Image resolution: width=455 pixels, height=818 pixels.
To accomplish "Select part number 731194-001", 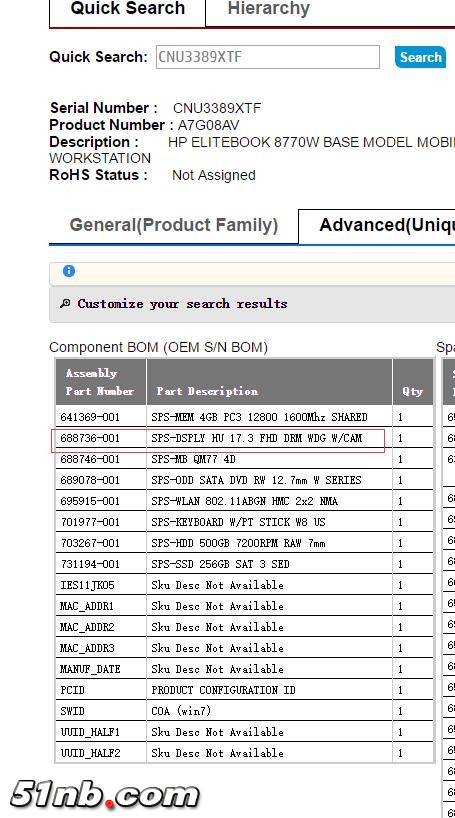I will [90, 564].
